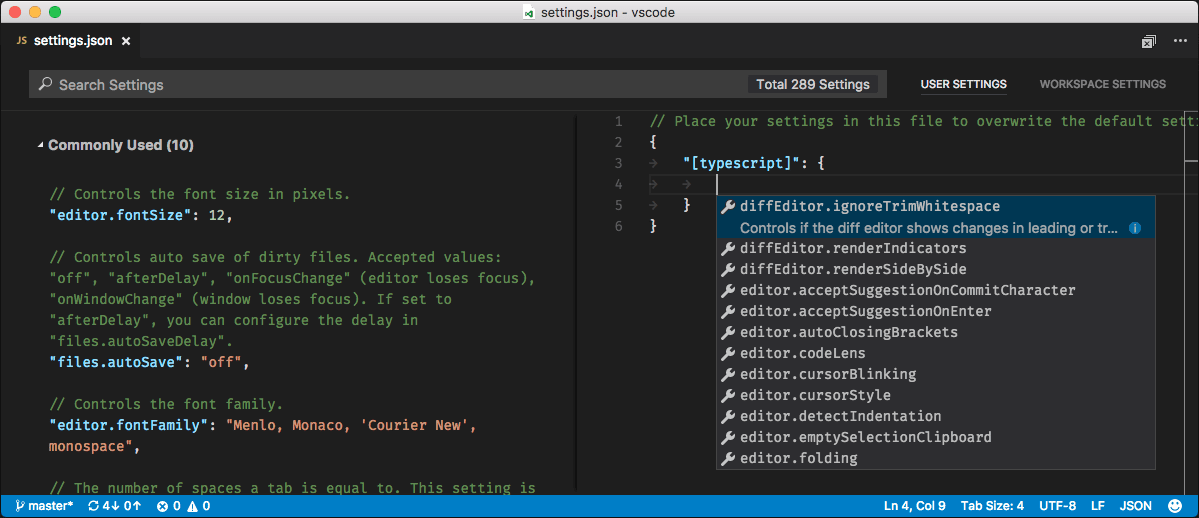
Task: Choose editor.cursorBlinking from the suggestion list
Action: (x=827, y=374)
